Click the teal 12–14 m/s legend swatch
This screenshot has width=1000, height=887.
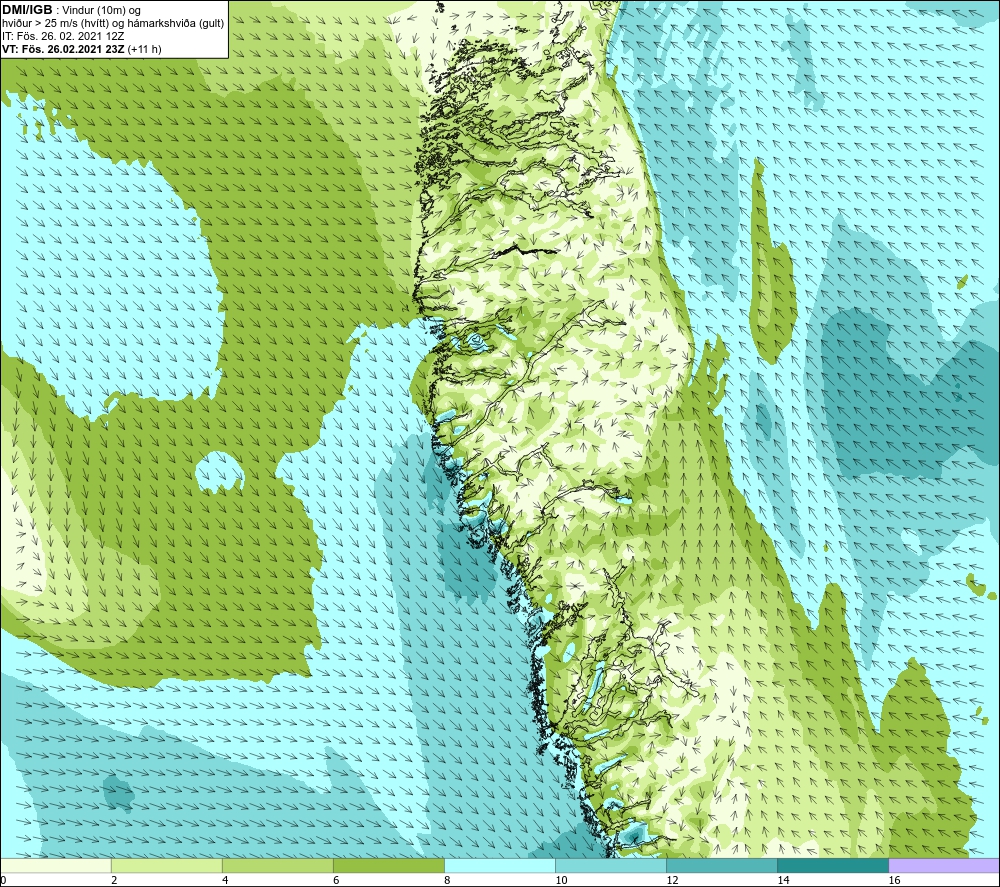point(722,865)
